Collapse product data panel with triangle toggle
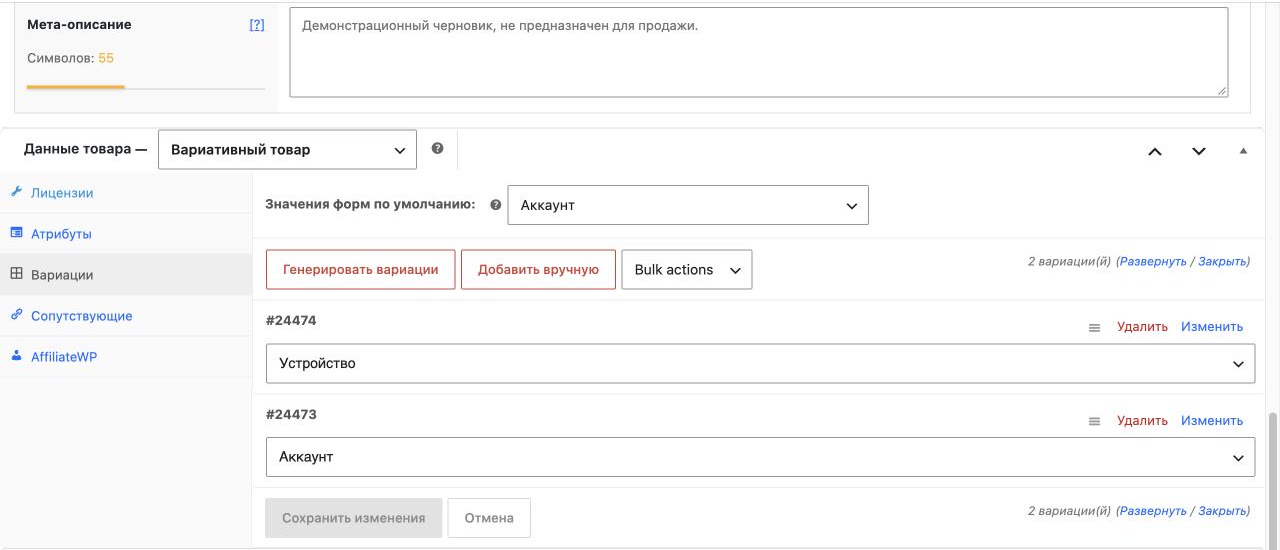This screenshot has height=550, width=1280. 1243,151
